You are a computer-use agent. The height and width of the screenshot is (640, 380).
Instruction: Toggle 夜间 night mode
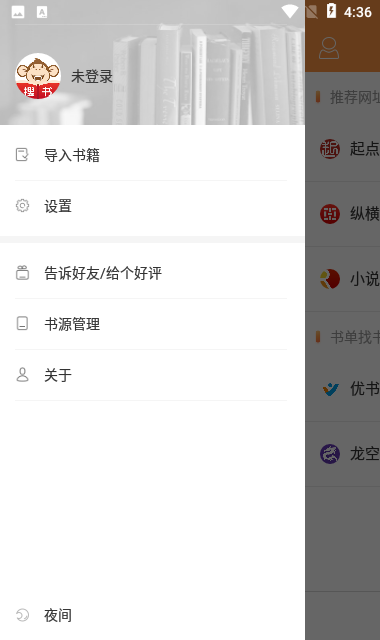(152, 615)
